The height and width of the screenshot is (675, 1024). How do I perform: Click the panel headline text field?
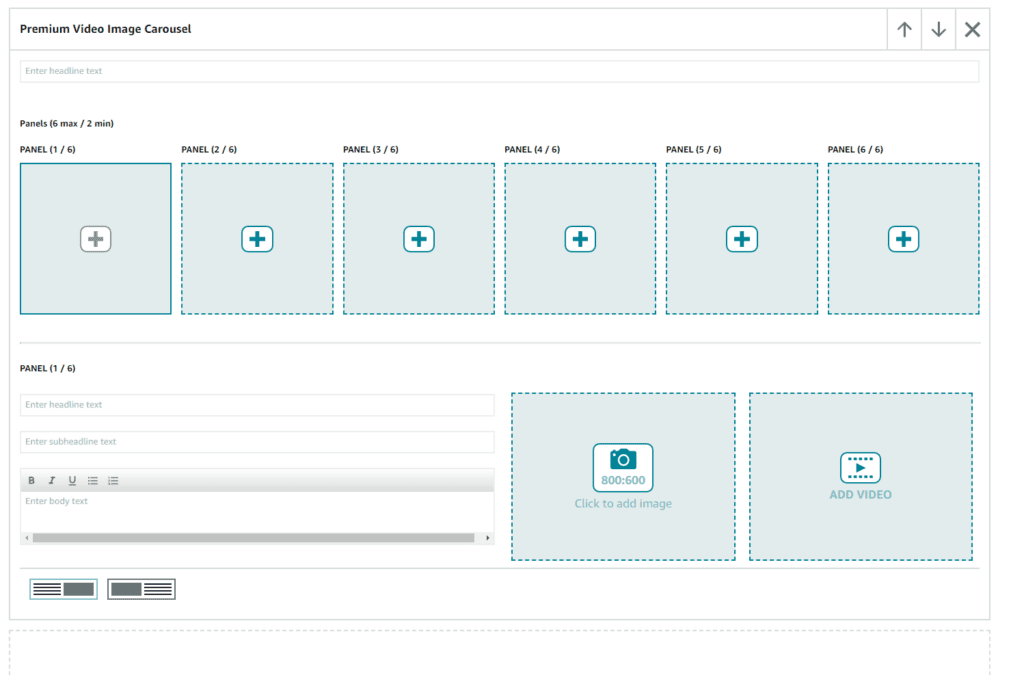pos(257,405)
